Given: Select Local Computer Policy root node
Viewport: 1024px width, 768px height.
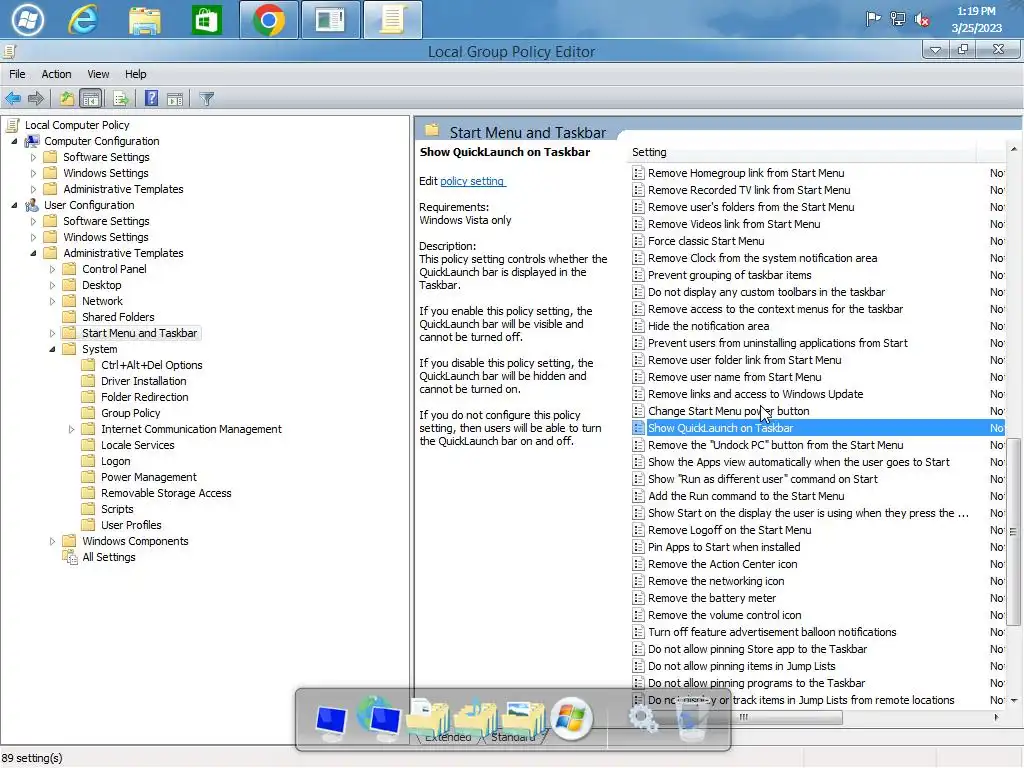Looking at the screenshot, I should 77,125.
